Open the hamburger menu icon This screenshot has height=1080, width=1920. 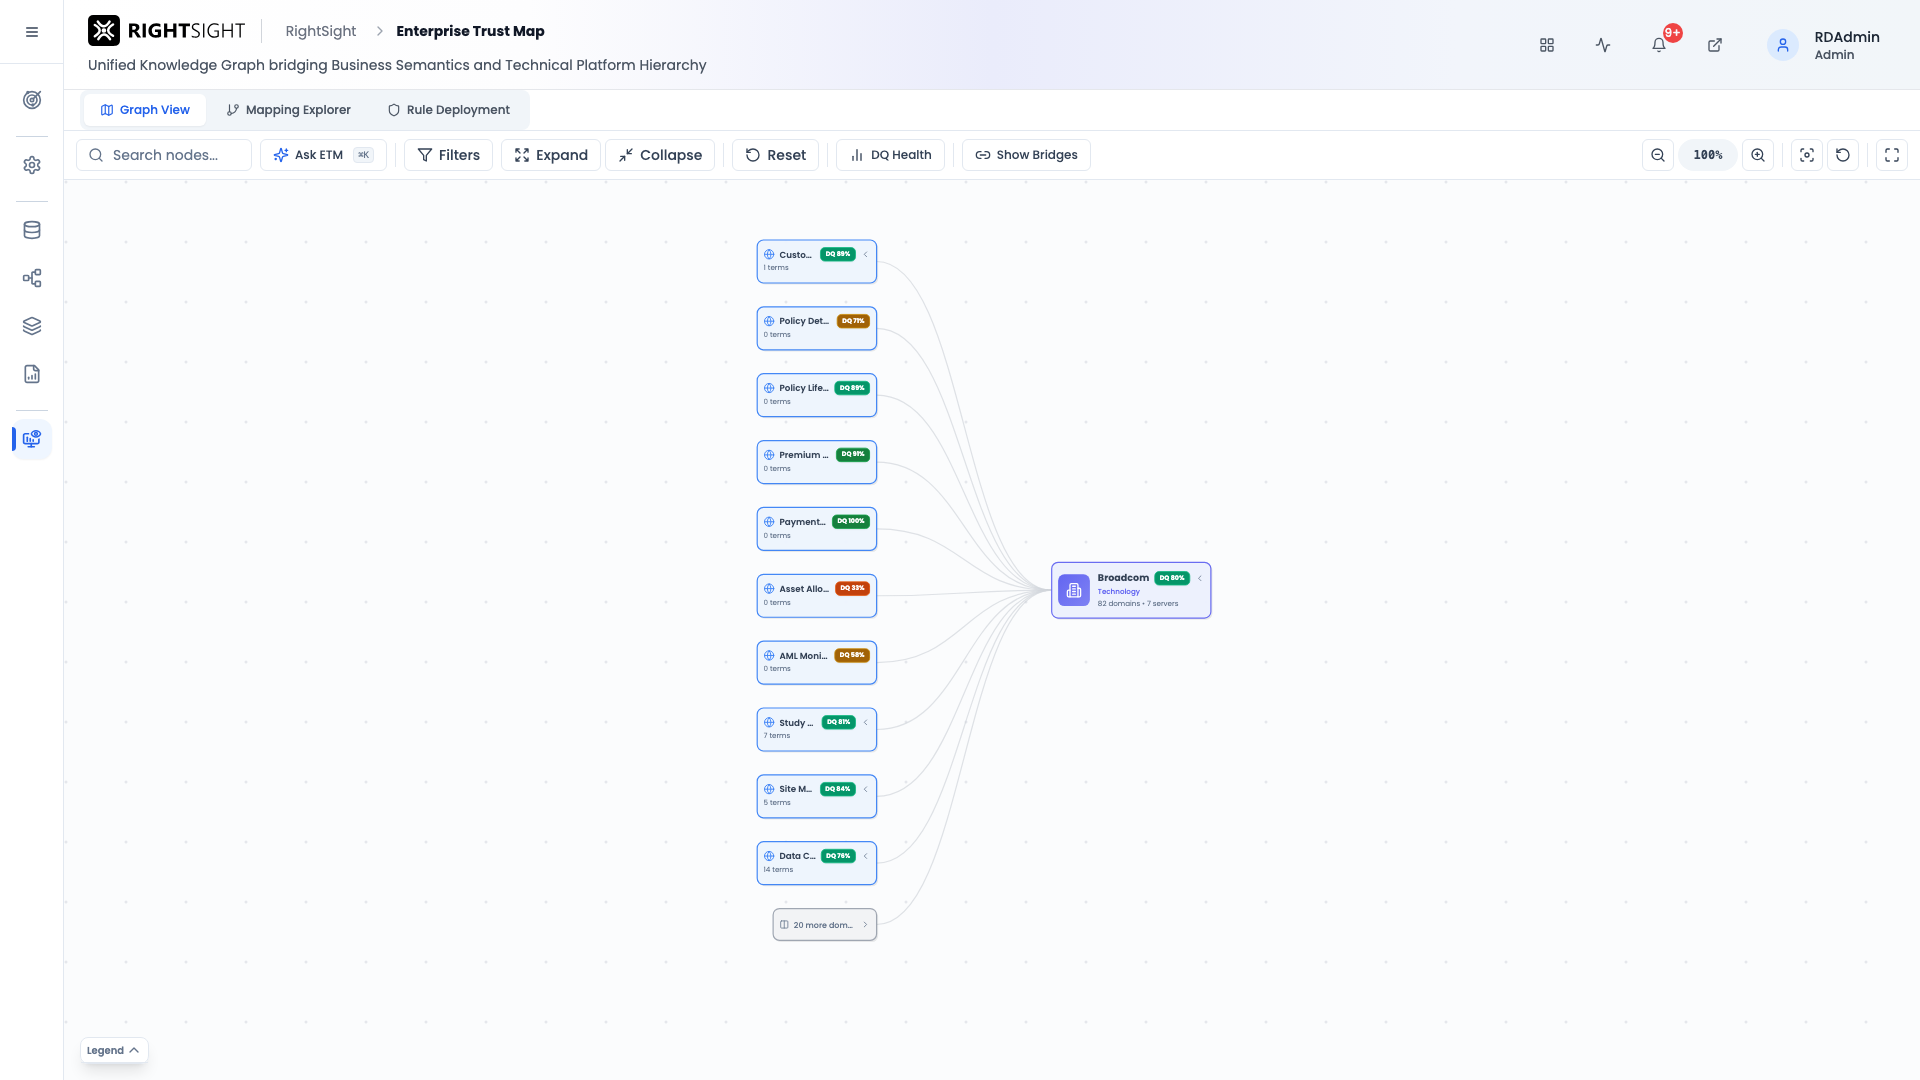pos(32,32)
